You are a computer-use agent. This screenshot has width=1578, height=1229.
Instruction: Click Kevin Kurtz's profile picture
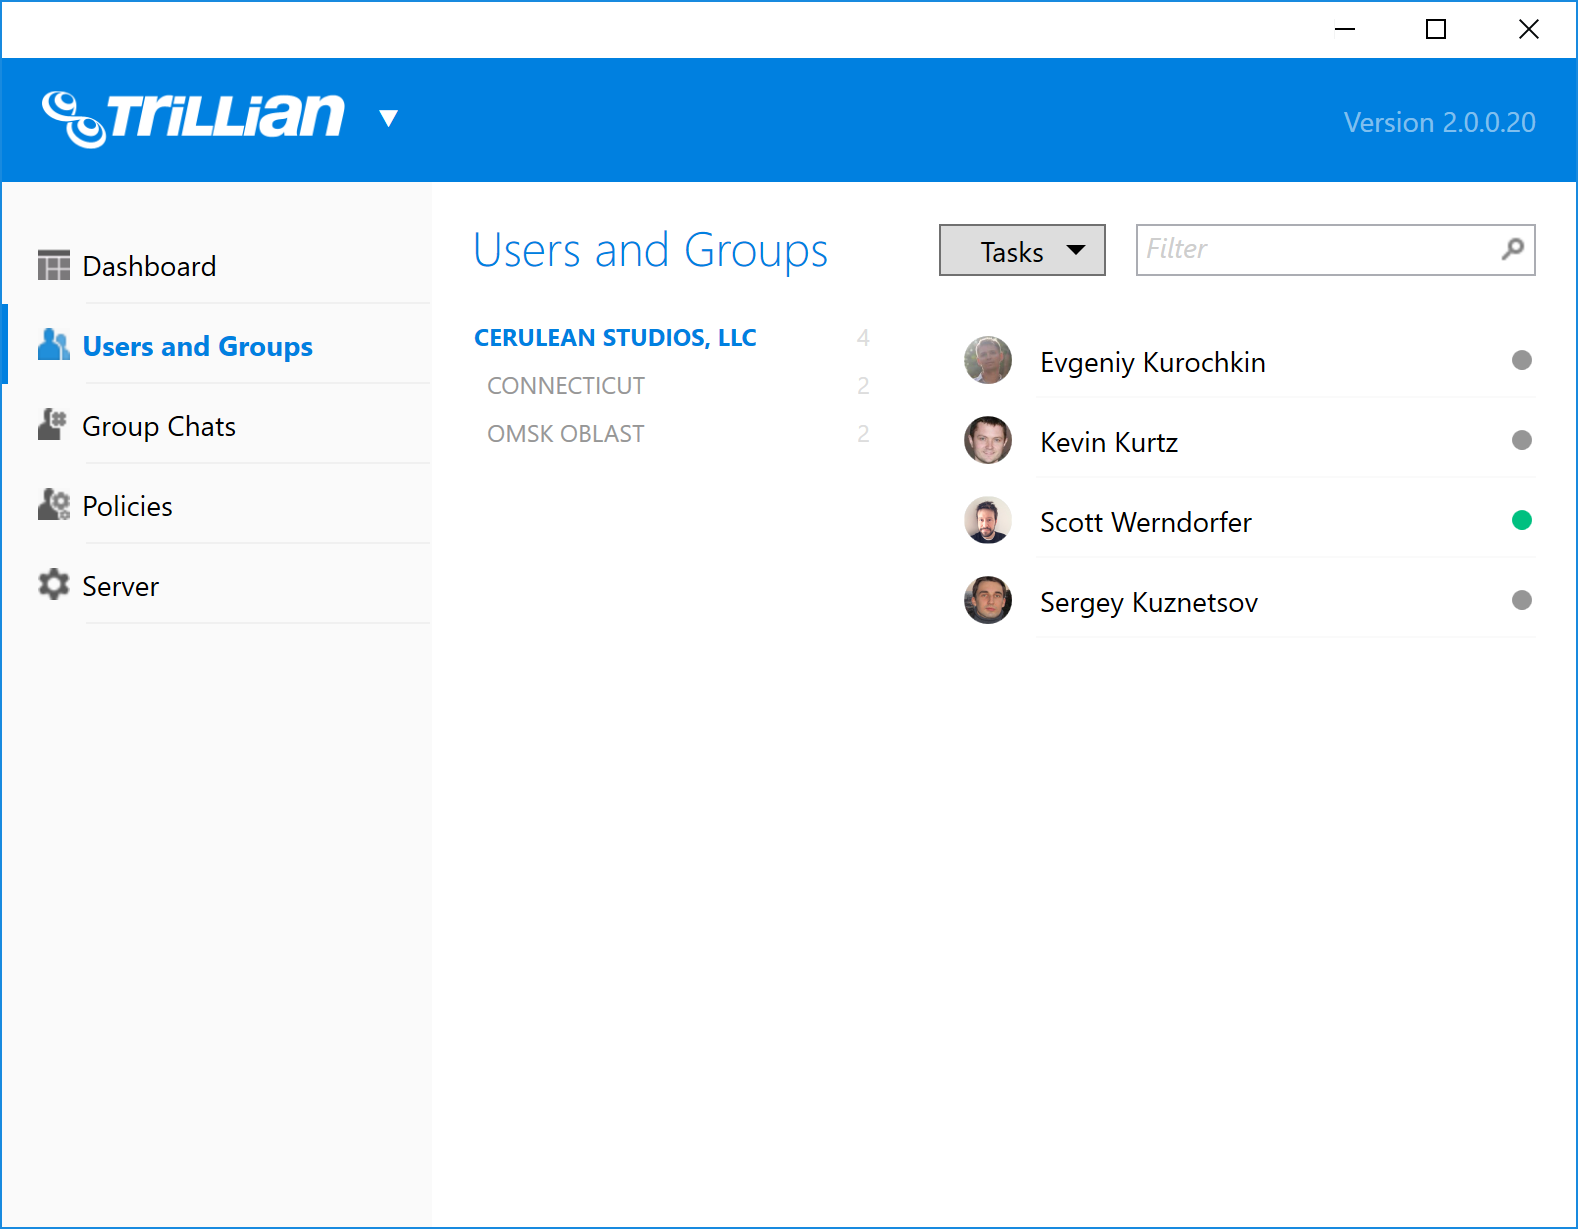point(988,441)
